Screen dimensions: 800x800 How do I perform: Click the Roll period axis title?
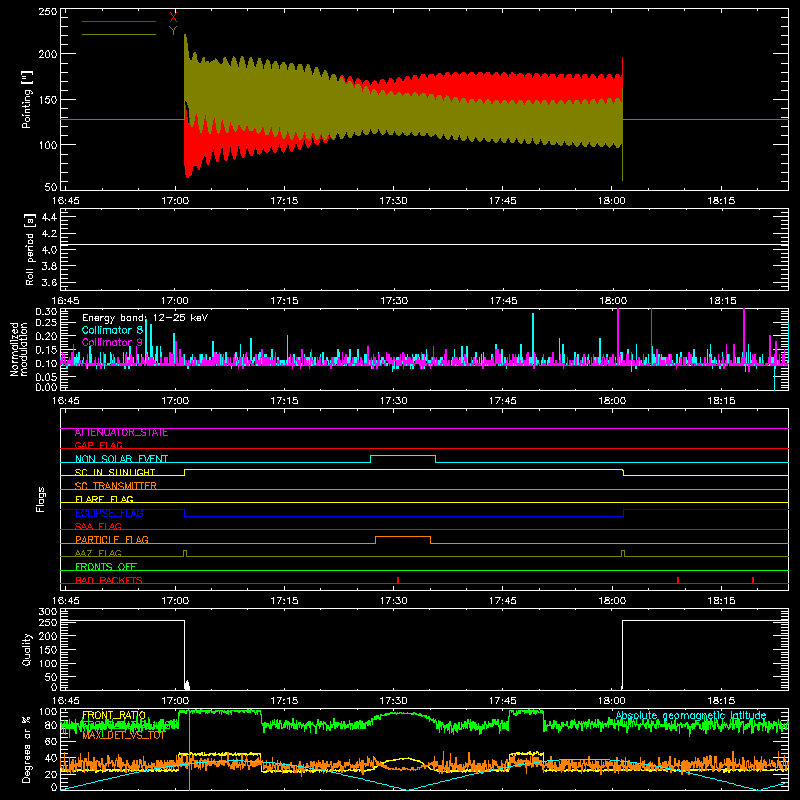click(x=29, y=249)
